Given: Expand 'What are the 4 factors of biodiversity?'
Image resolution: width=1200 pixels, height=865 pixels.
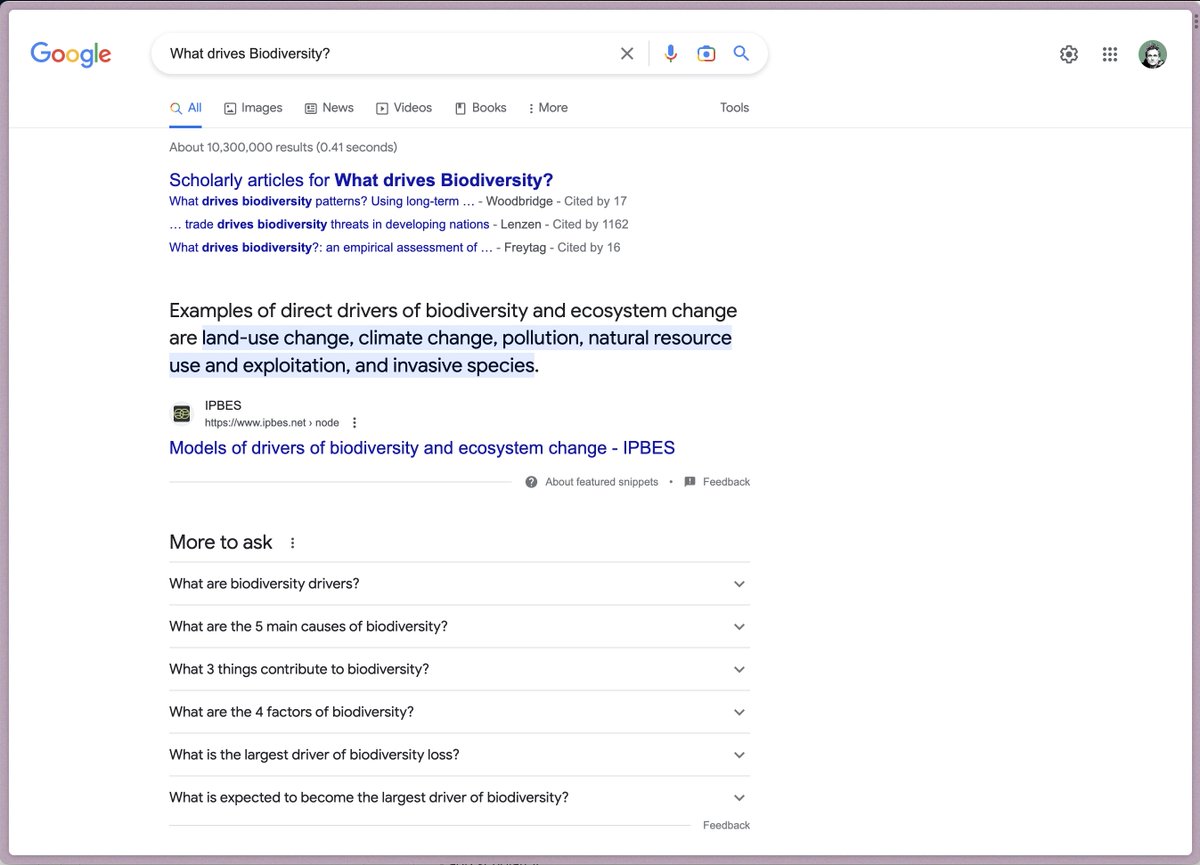Looking at the screenshot, I should (x=459, y=712).
